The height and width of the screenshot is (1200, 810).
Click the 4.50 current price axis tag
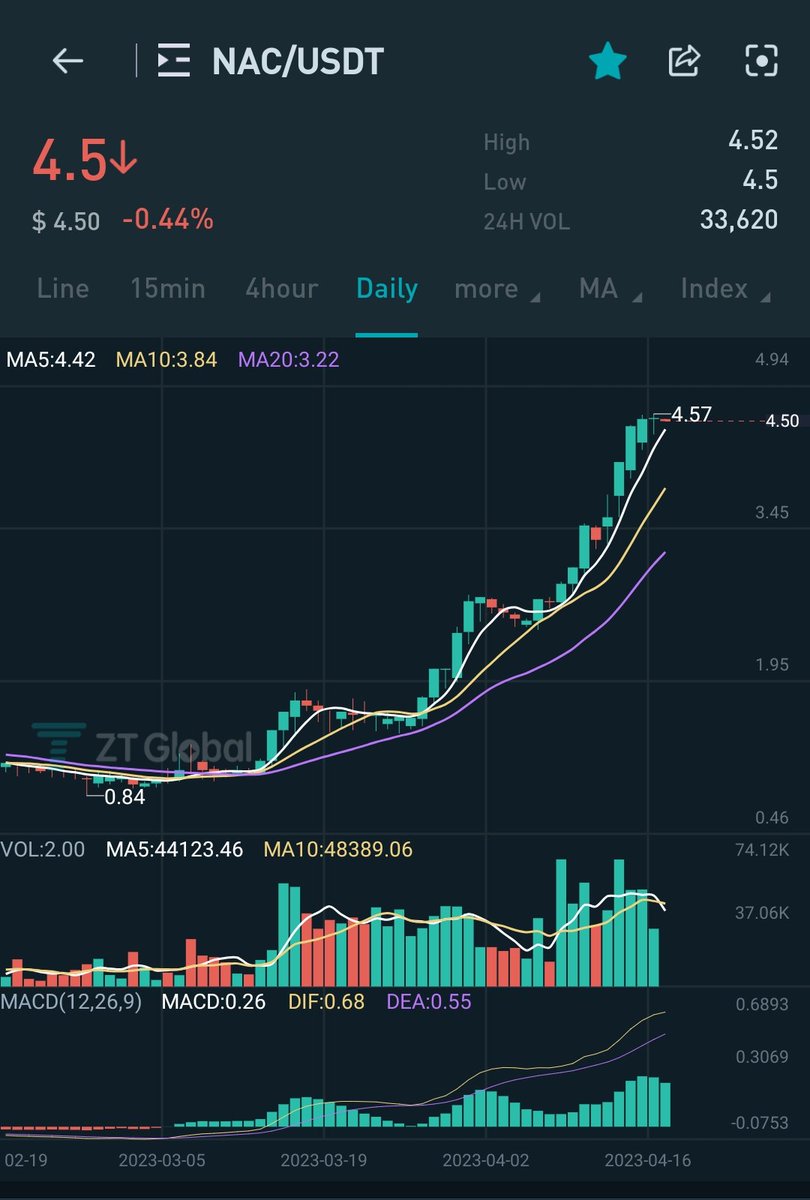(782, 421)
